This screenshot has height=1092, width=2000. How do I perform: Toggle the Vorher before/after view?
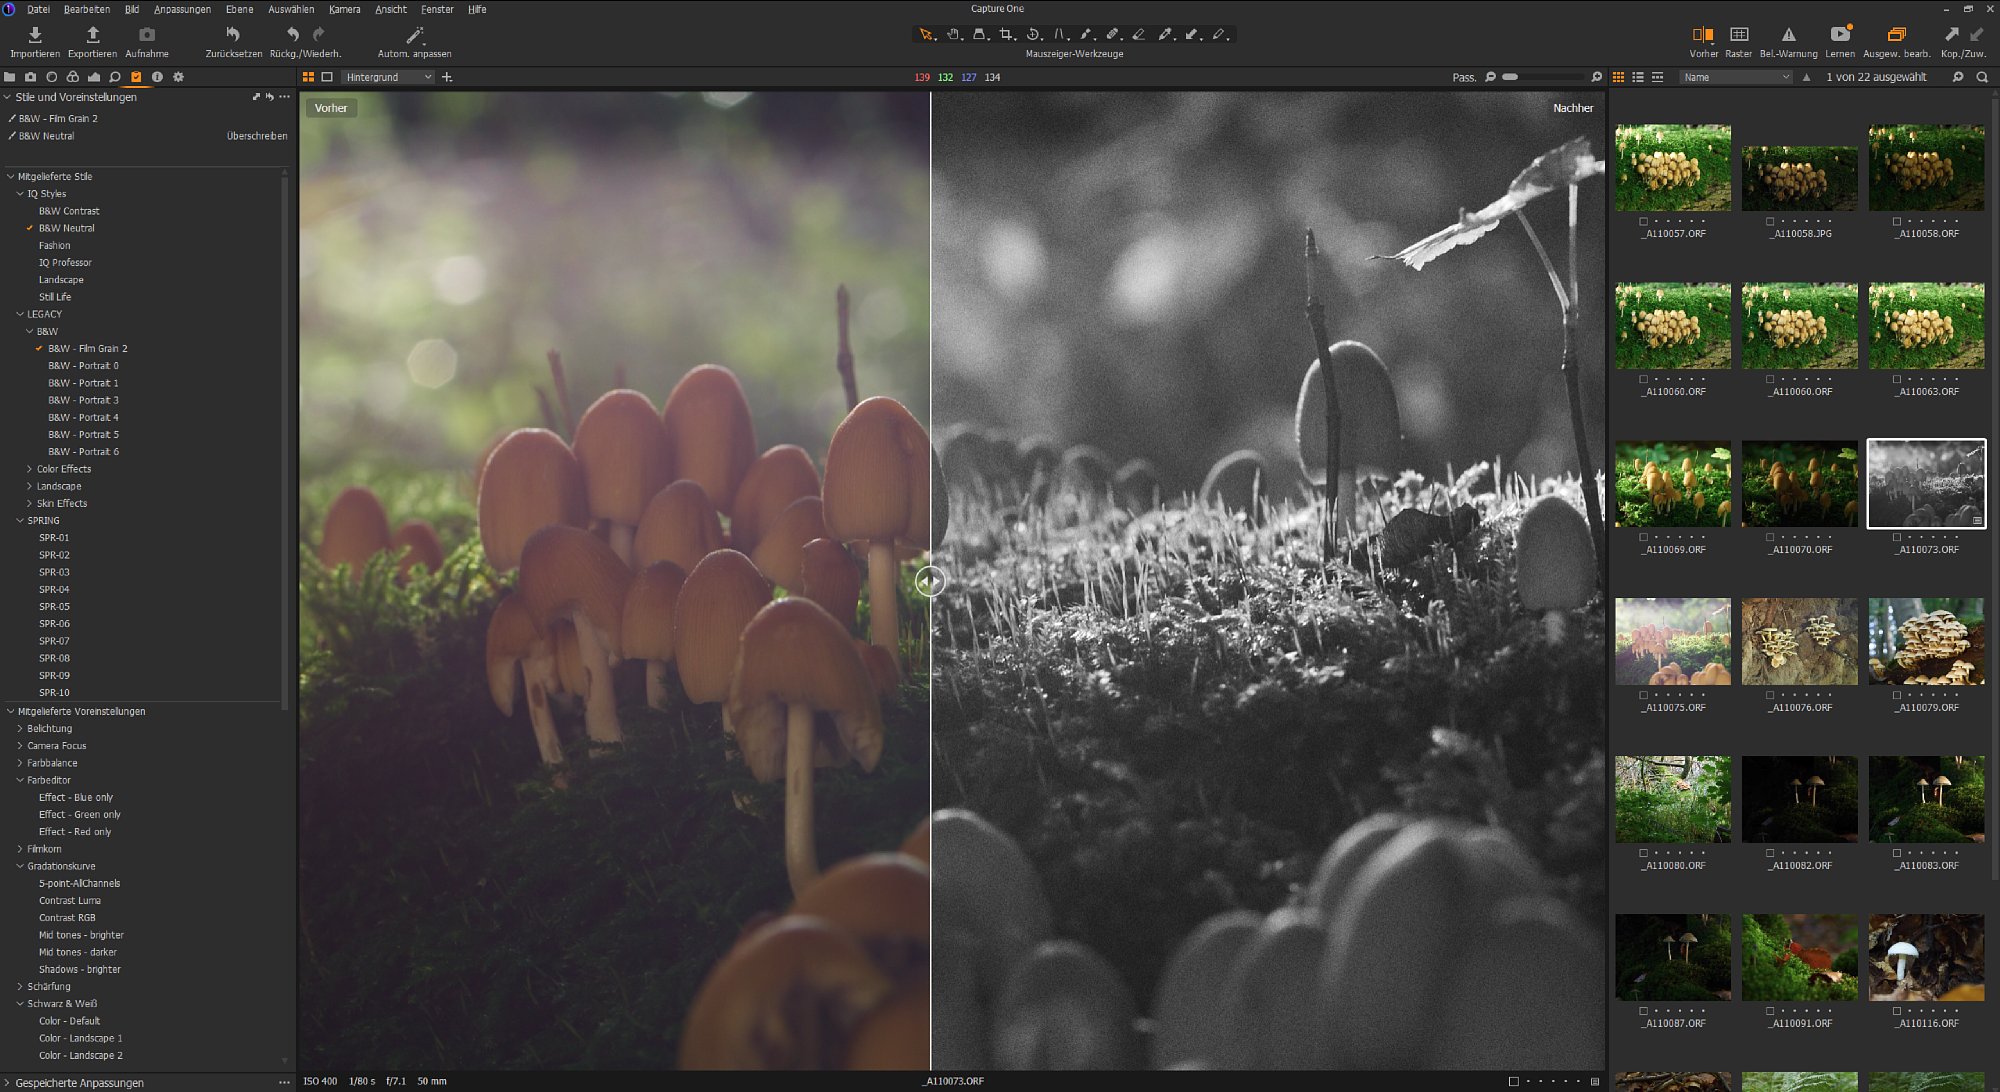point(1703,35)
